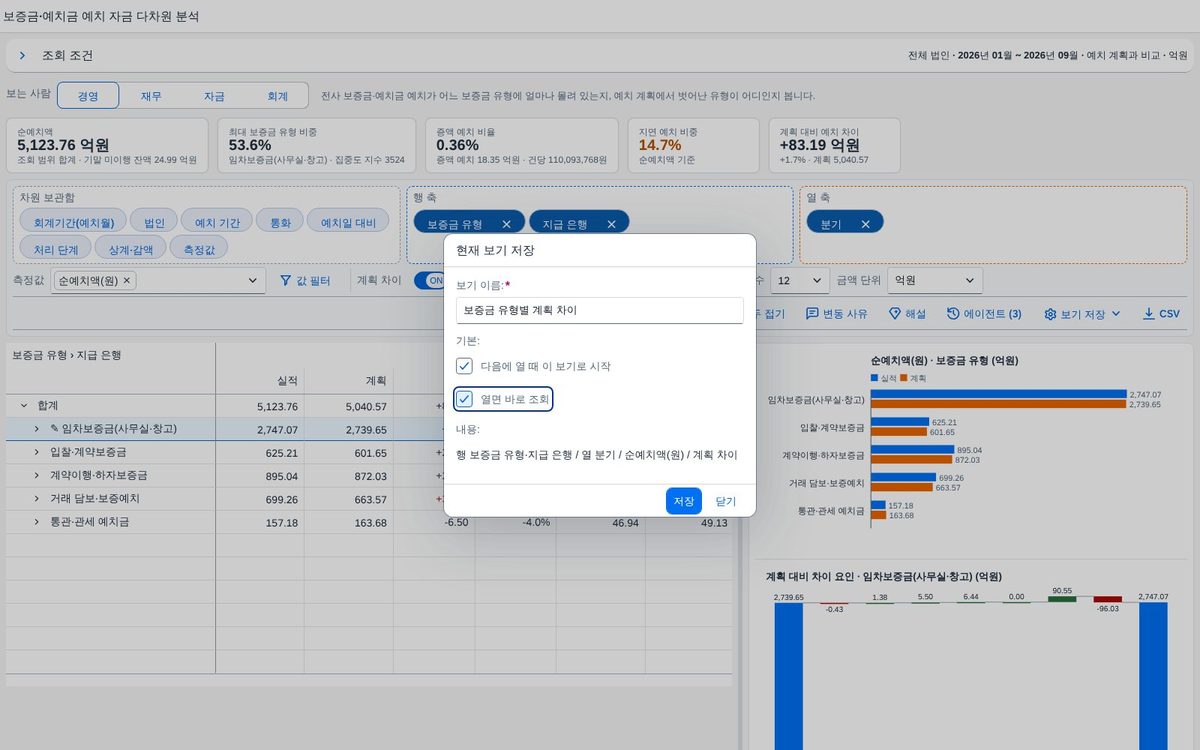Click 계획 orange legend swatch in chart
Viewport: 1200px width, 750px height.
904,378
